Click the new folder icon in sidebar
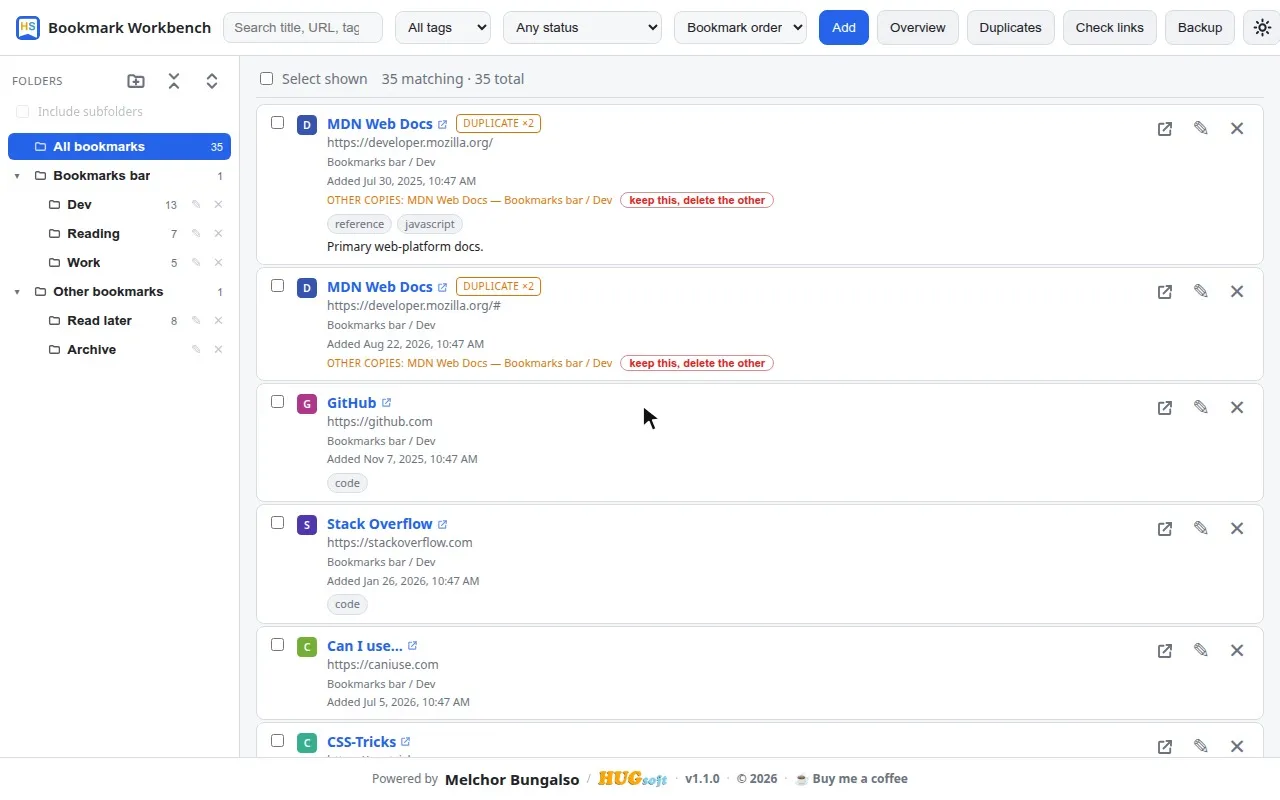The height and width of the screenshot is (800, 1280). [136, 81]
